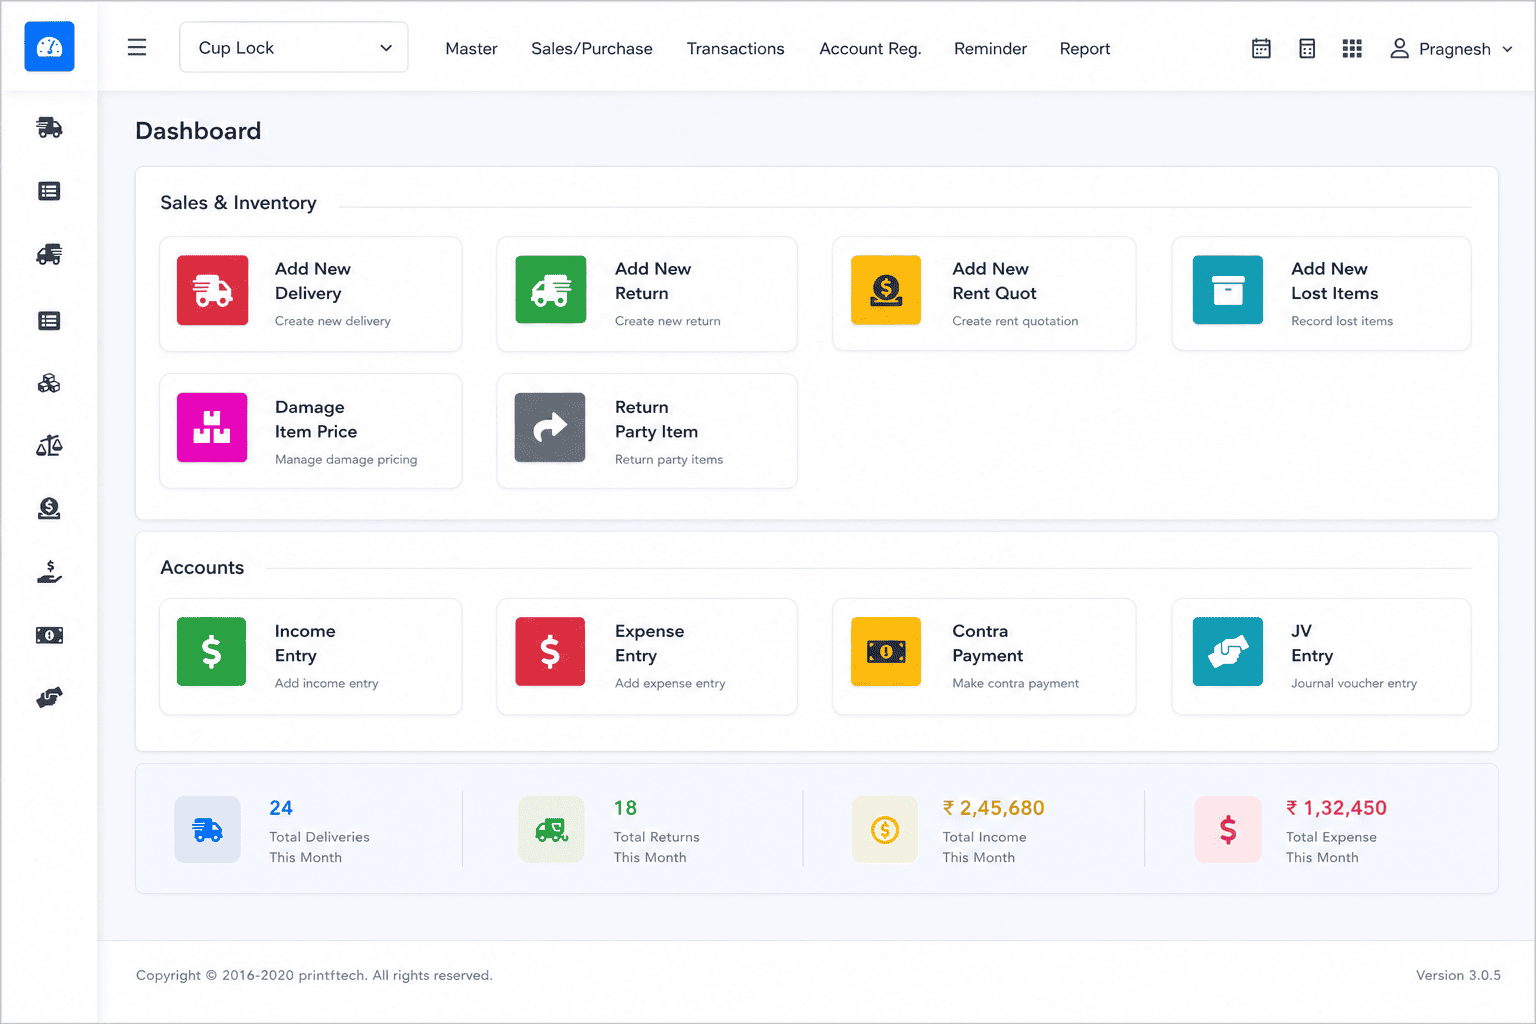
Task: Click the Version 3.0.5 footer text
Action: pyautogui.click(x=1458, y=975)
